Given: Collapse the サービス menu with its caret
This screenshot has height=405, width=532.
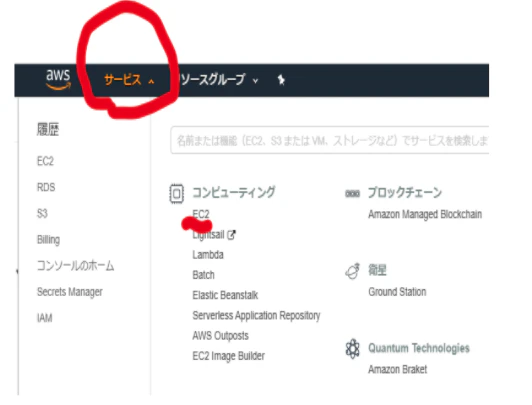Looking at the screenshot, I should pos(151,81).
